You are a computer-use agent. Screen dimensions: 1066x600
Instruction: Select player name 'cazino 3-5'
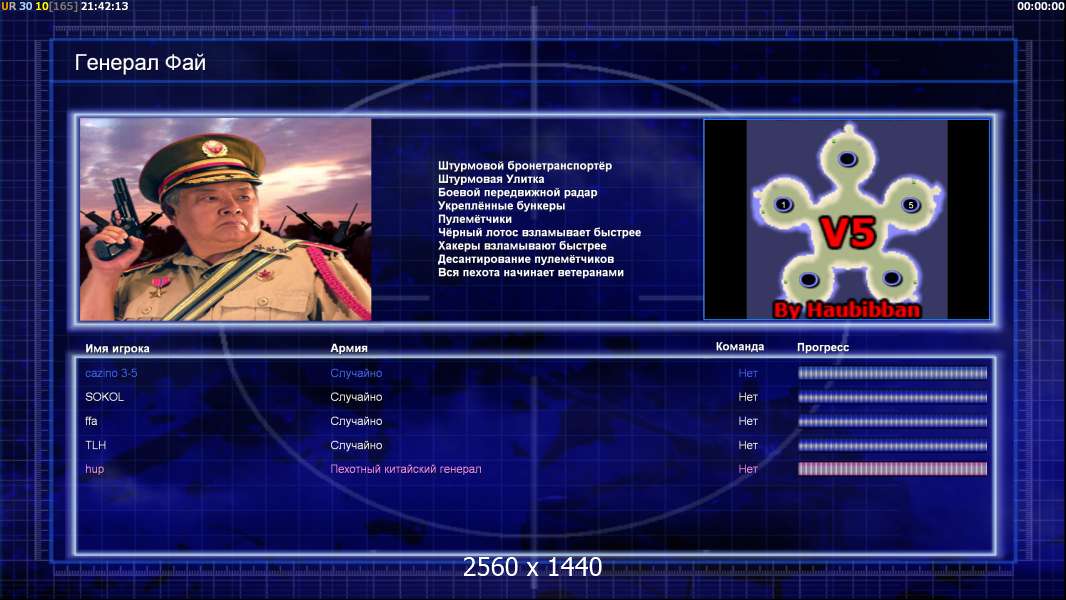pyautogui.click(x=111, y=373)
